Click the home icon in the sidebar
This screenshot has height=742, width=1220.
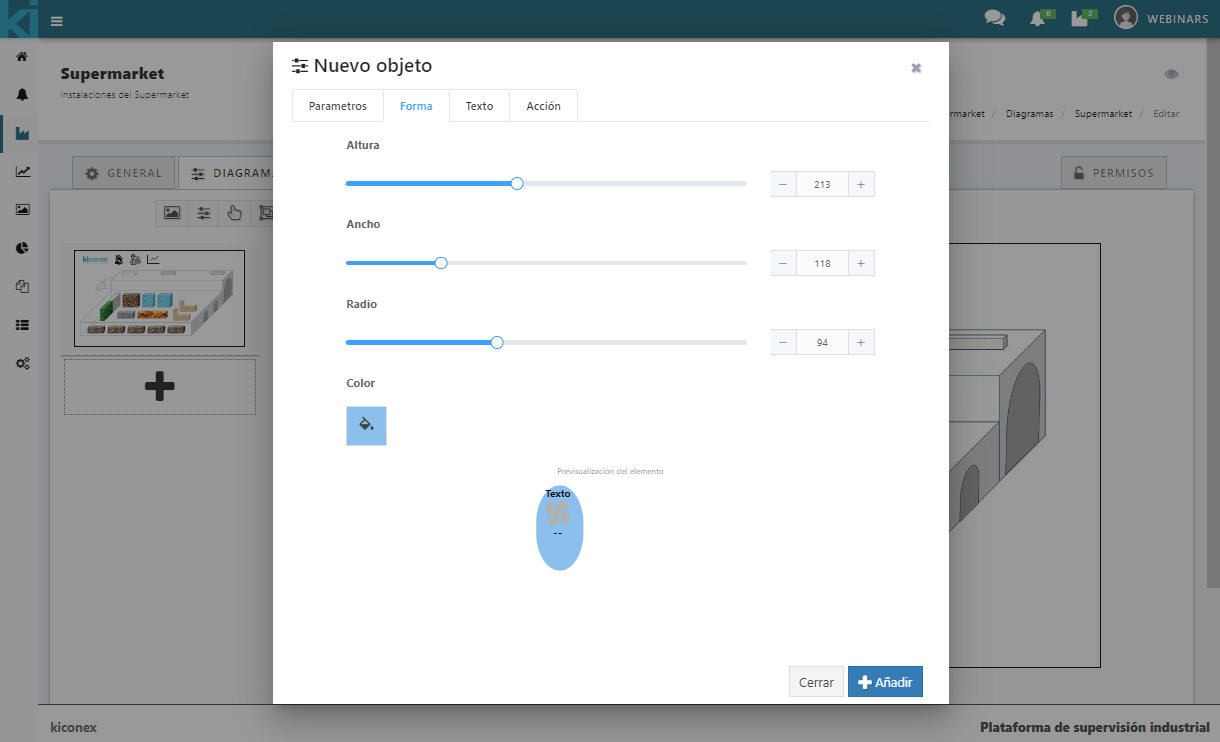[22, 57]
